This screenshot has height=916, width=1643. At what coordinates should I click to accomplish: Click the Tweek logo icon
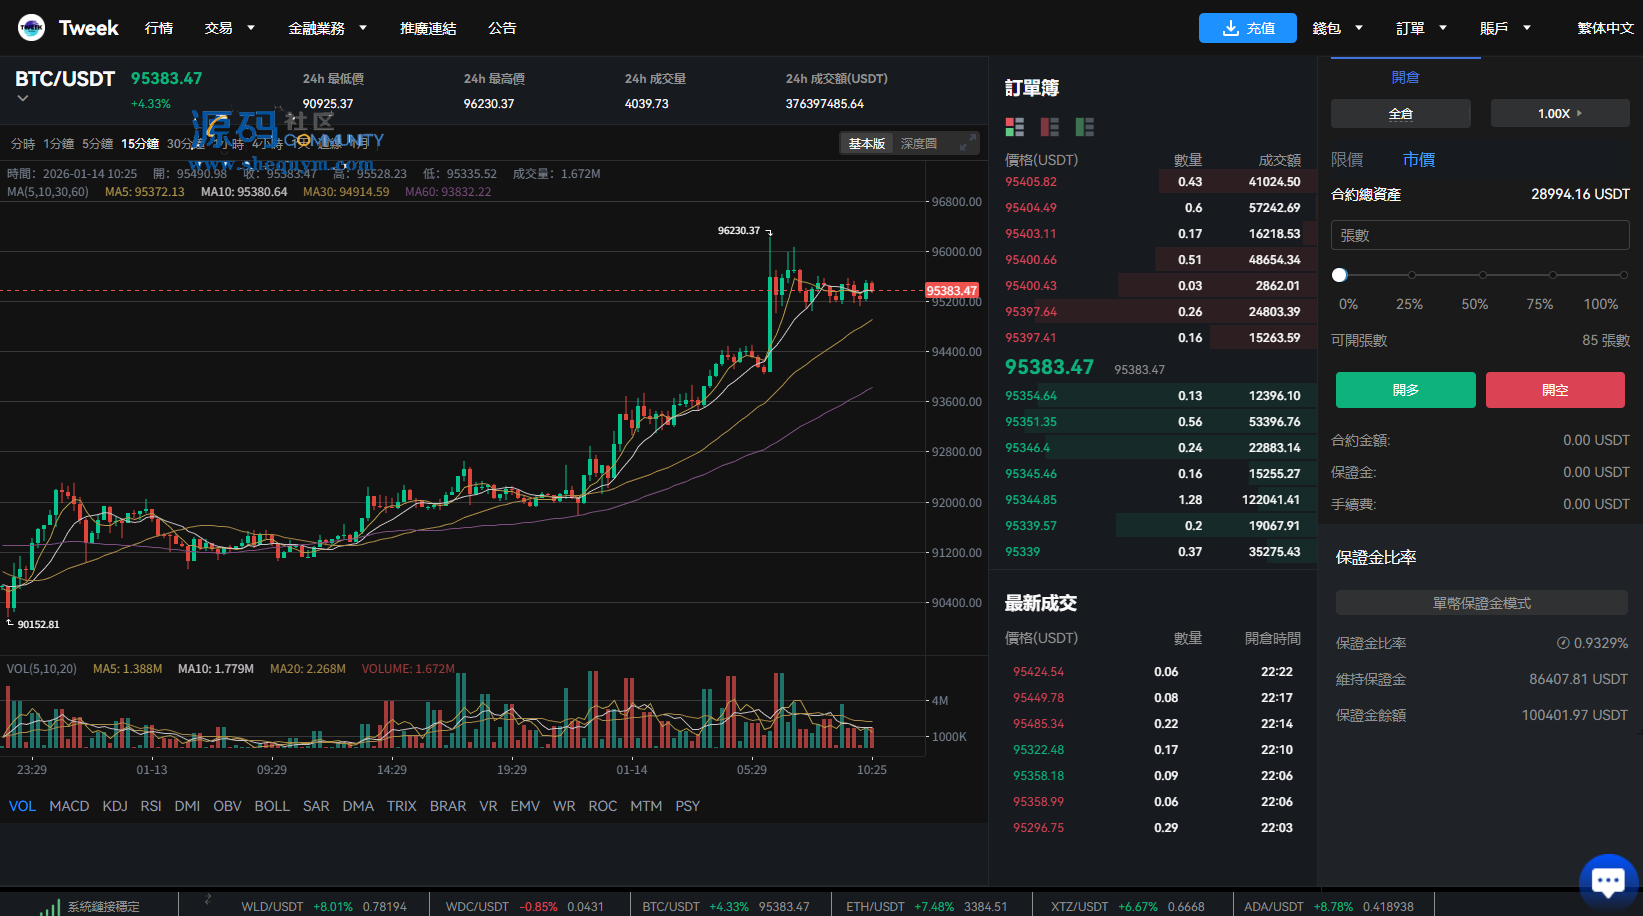(31, 28)
